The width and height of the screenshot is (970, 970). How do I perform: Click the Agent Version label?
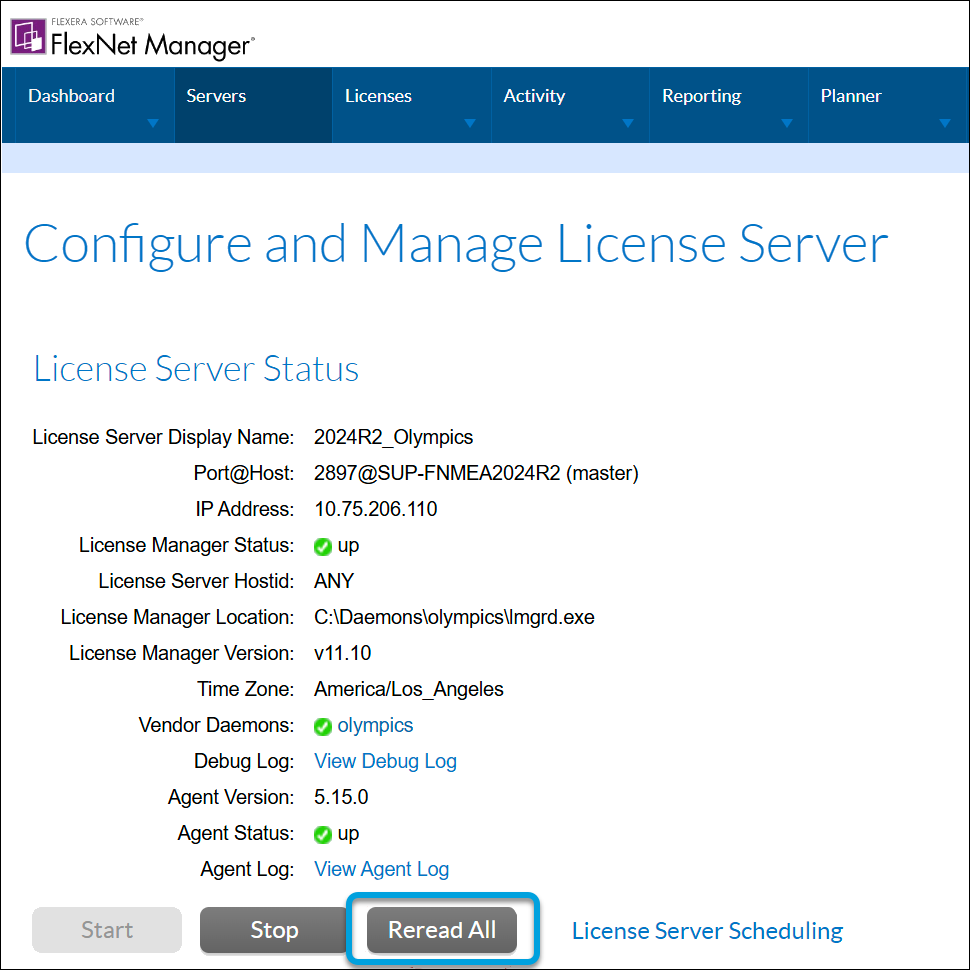click(x=231, y=797)
